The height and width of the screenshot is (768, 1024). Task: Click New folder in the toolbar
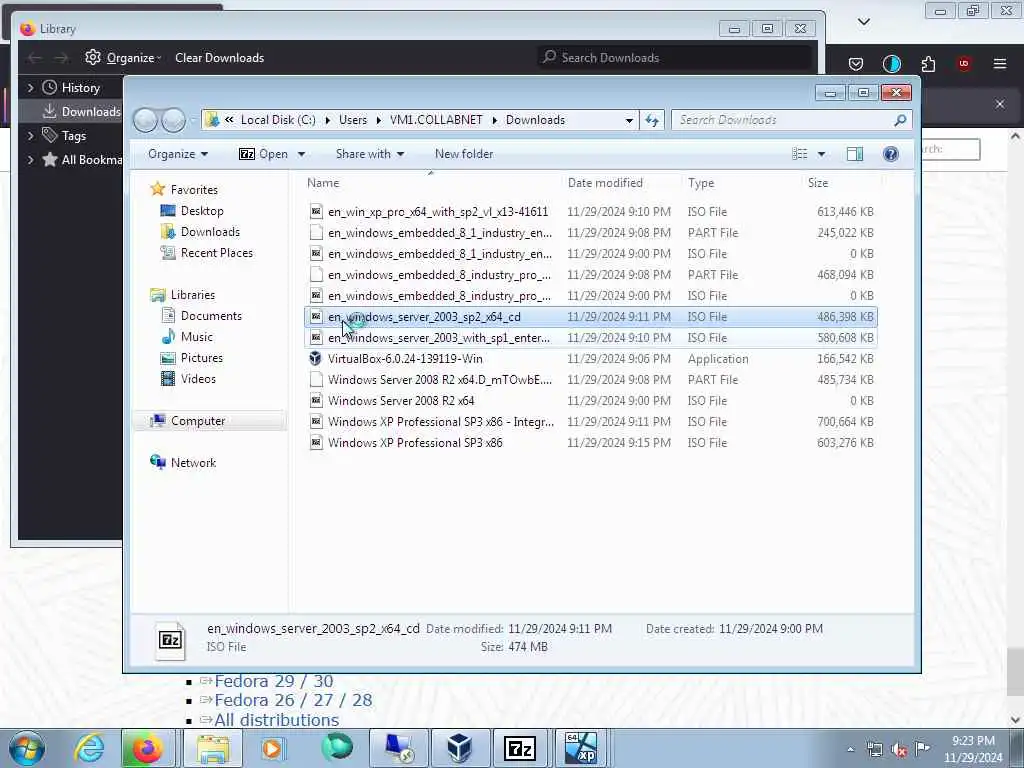point(464,154)
